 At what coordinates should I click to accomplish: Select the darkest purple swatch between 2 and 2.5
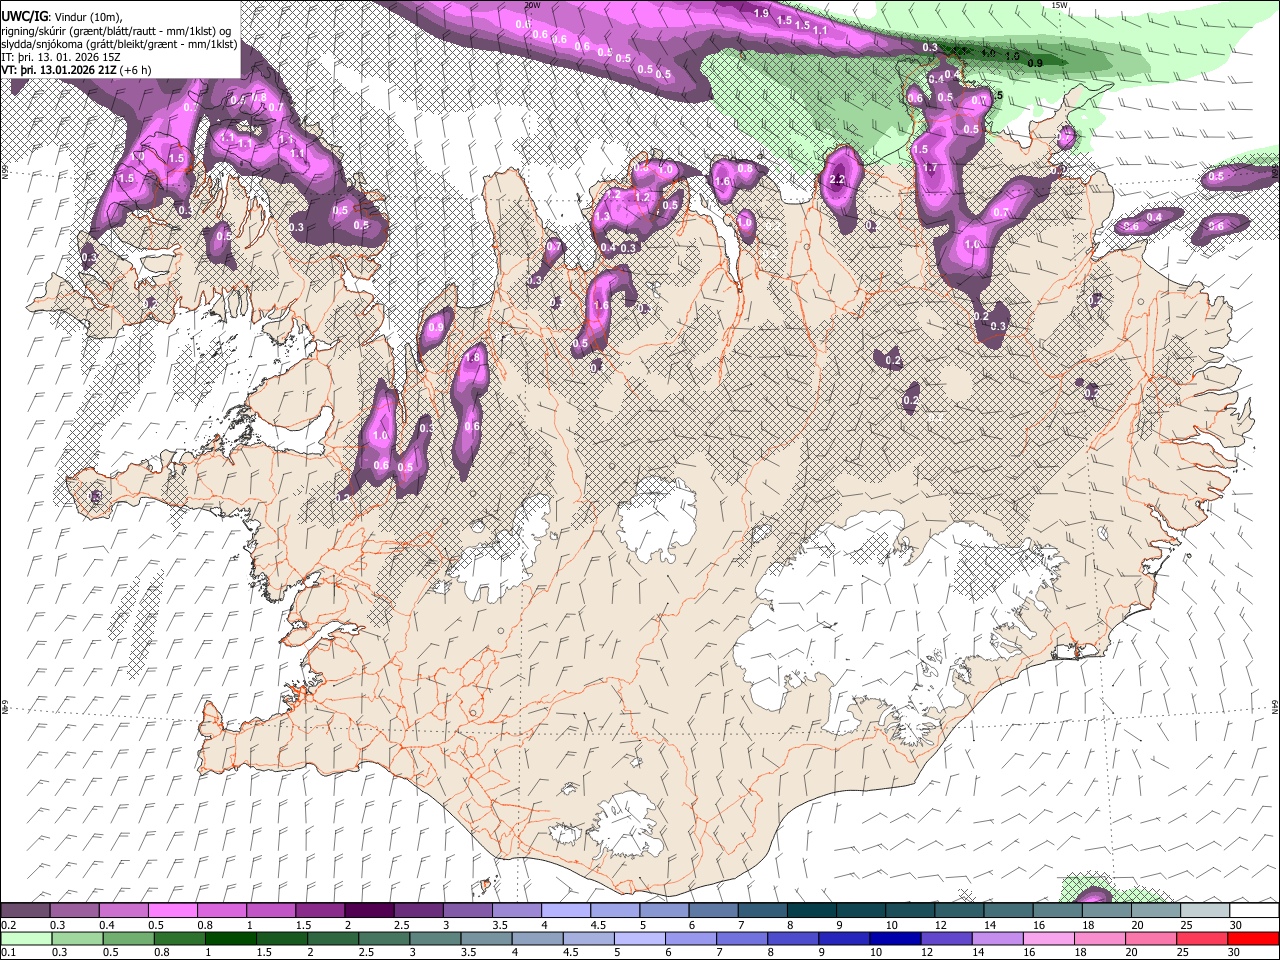(369, 911)
